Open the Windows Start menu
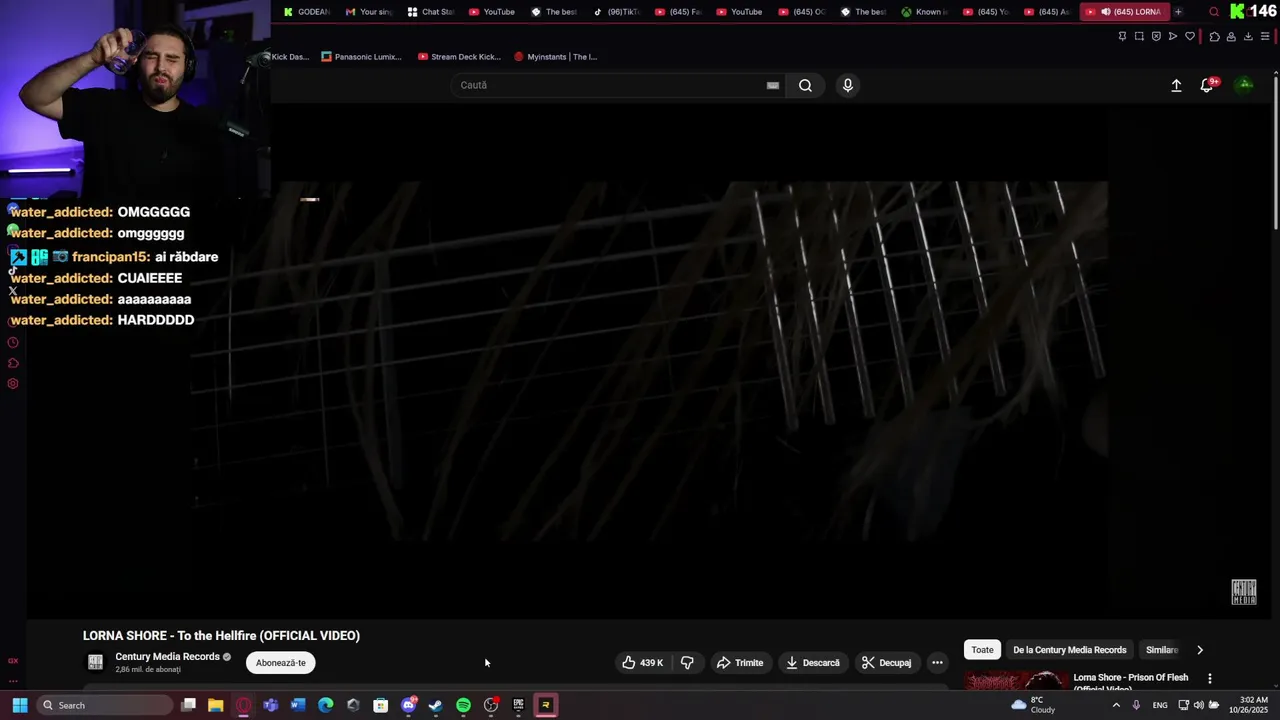 [x=19, y=705]
